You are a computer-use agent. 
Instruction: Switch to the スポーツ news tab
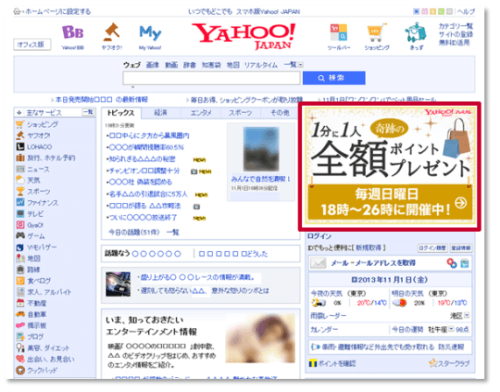pos(240,113)
